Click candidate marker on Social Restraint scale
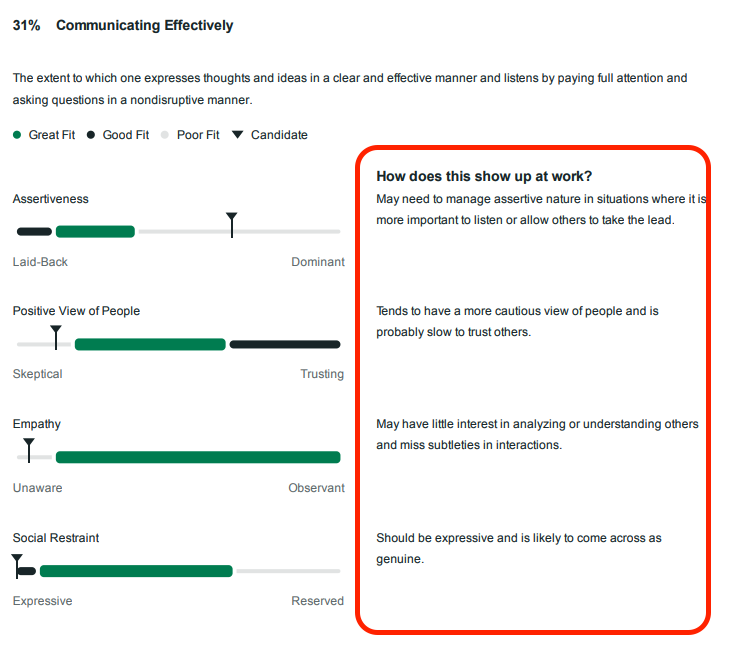The image size is (732, 654). (x=17, y=564)
